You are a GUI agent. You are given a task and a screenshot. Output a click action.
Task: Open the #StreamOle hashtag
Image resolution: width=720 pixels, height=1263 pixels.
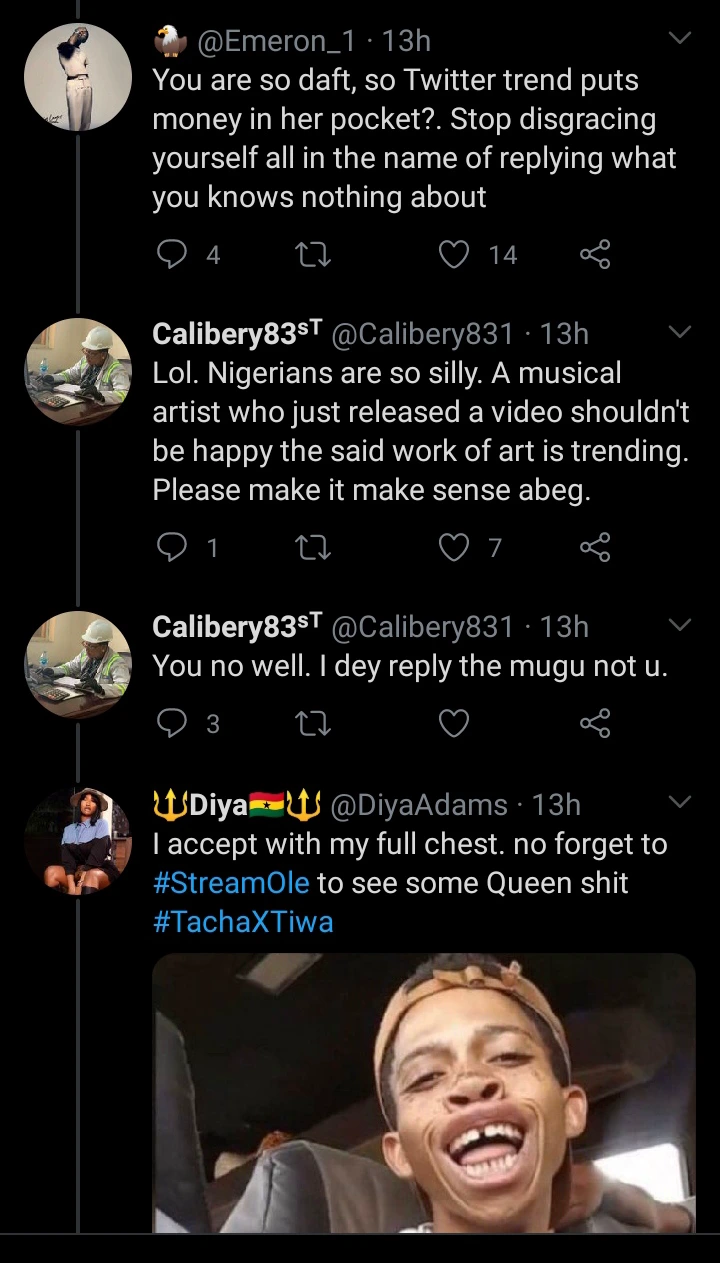coord(231,883)
